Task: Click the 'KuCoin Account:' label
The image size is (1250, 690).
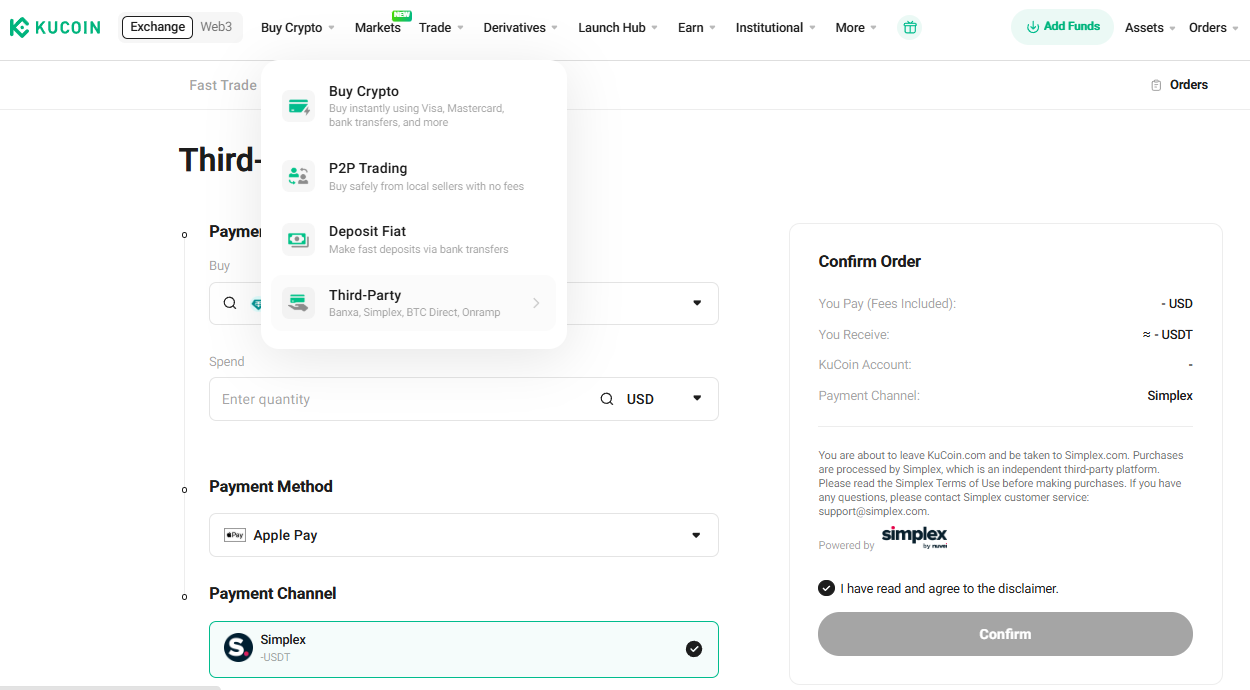Action: tap(865, 365)
